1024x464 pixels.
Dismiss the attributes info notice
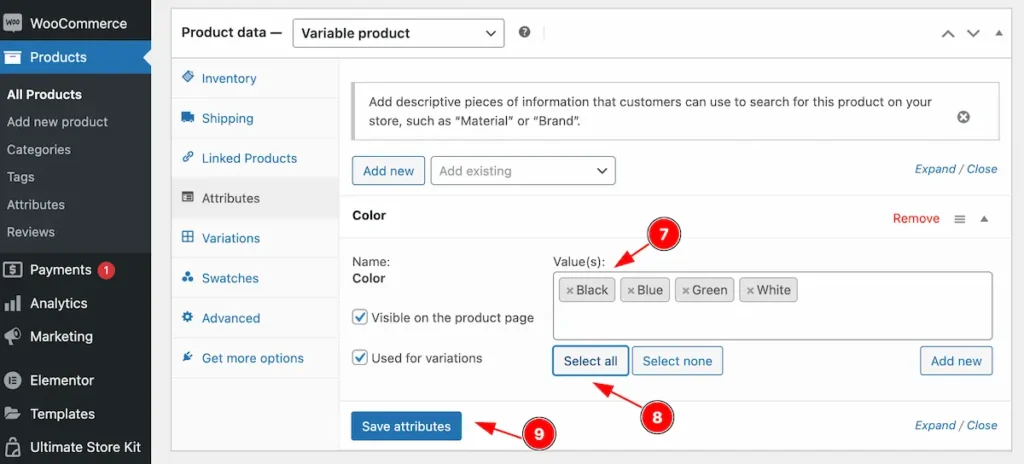963,117
